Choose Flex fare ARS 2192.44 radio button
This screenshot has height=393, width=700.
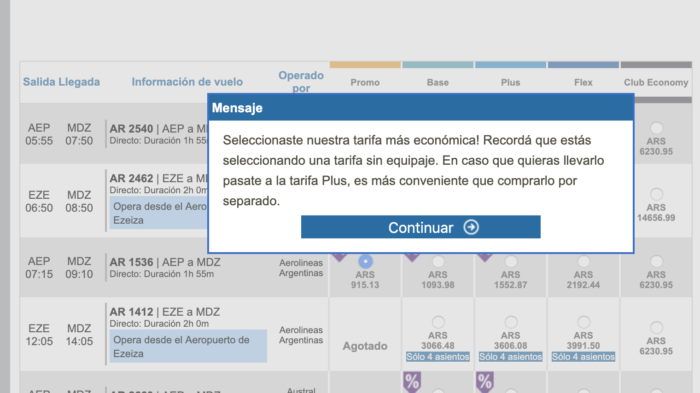[x=583, y=261]
